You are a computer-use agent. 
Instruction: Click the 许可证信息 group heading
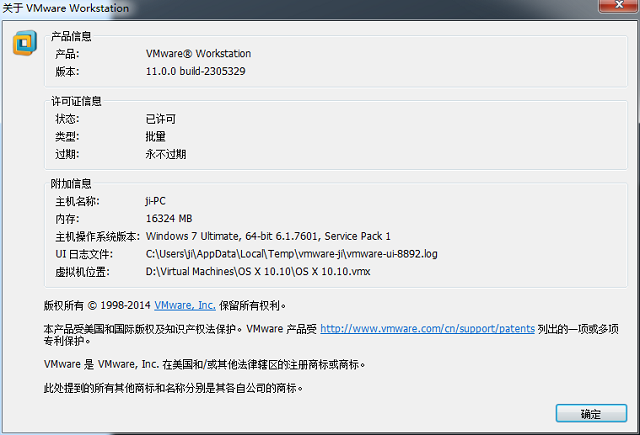point(76,101)
